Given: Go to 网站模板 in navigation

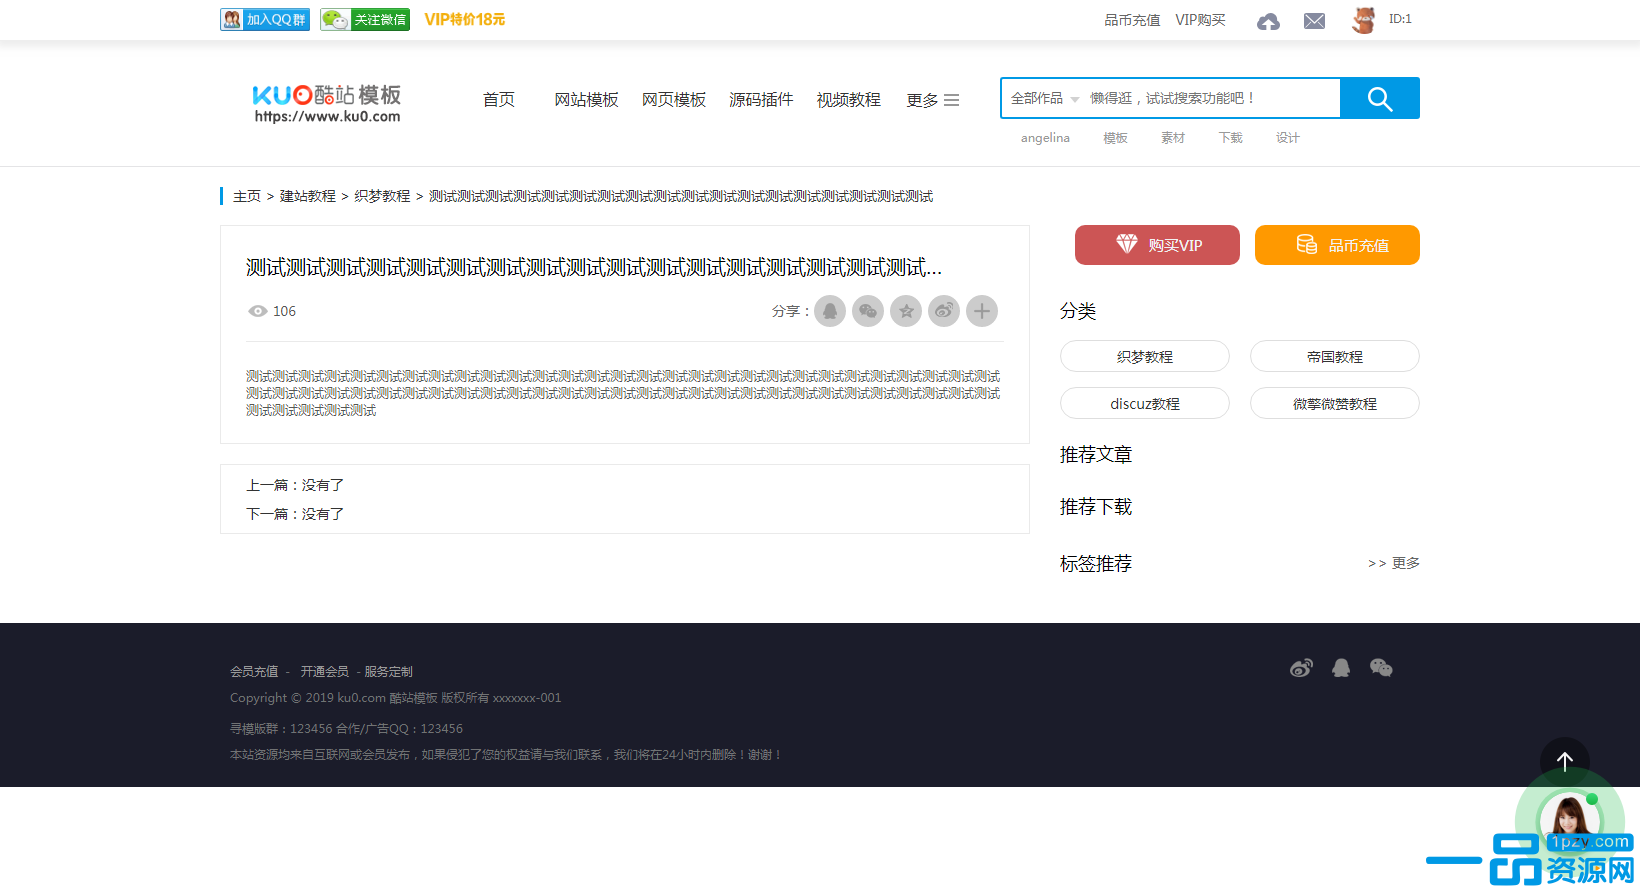Looking at the screenshot, I should [x=586, y=100].
